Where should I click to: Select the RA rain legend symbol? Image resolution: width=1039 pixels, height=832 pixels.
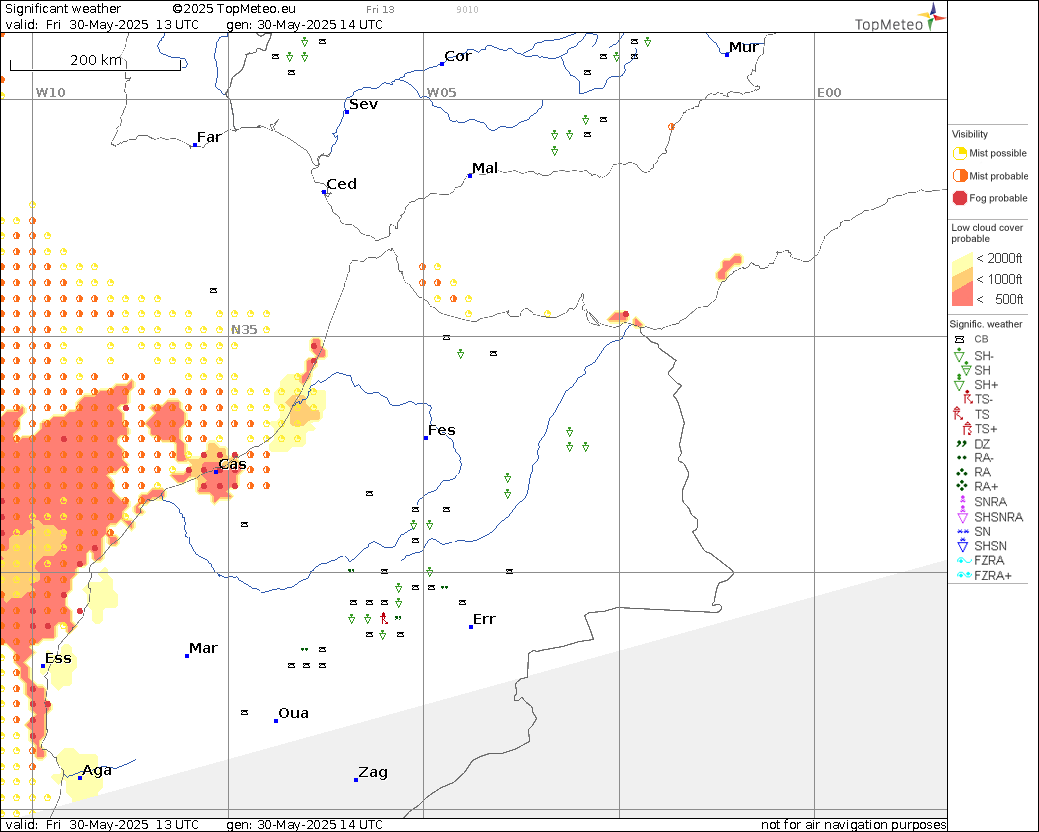point(961,472)
